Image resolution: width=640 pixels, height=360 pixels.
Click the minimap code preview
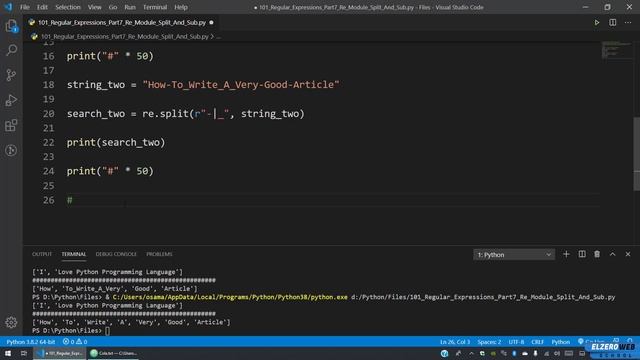616,49
